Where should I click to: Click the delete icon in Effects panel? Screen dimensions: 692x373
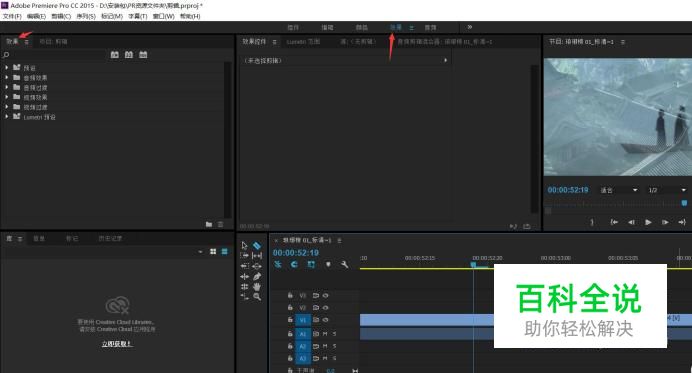(220, 224)
